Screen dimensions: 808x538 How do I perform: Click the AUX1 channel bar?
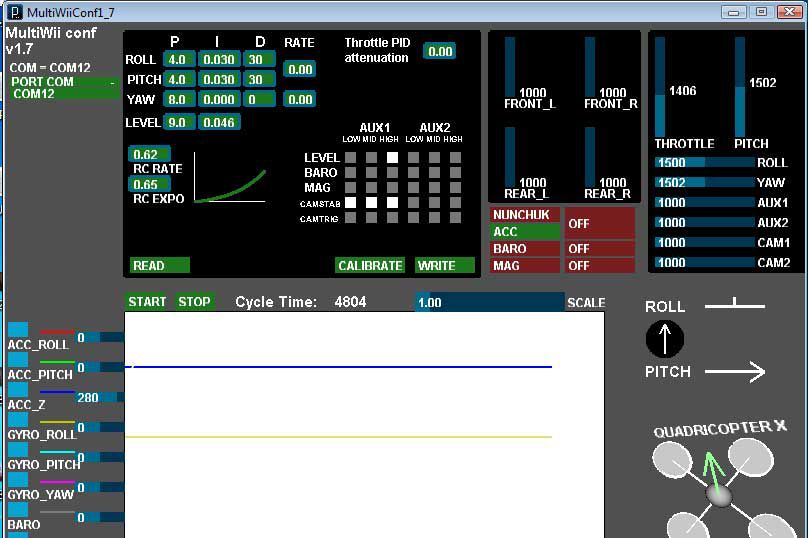point(705,203)
